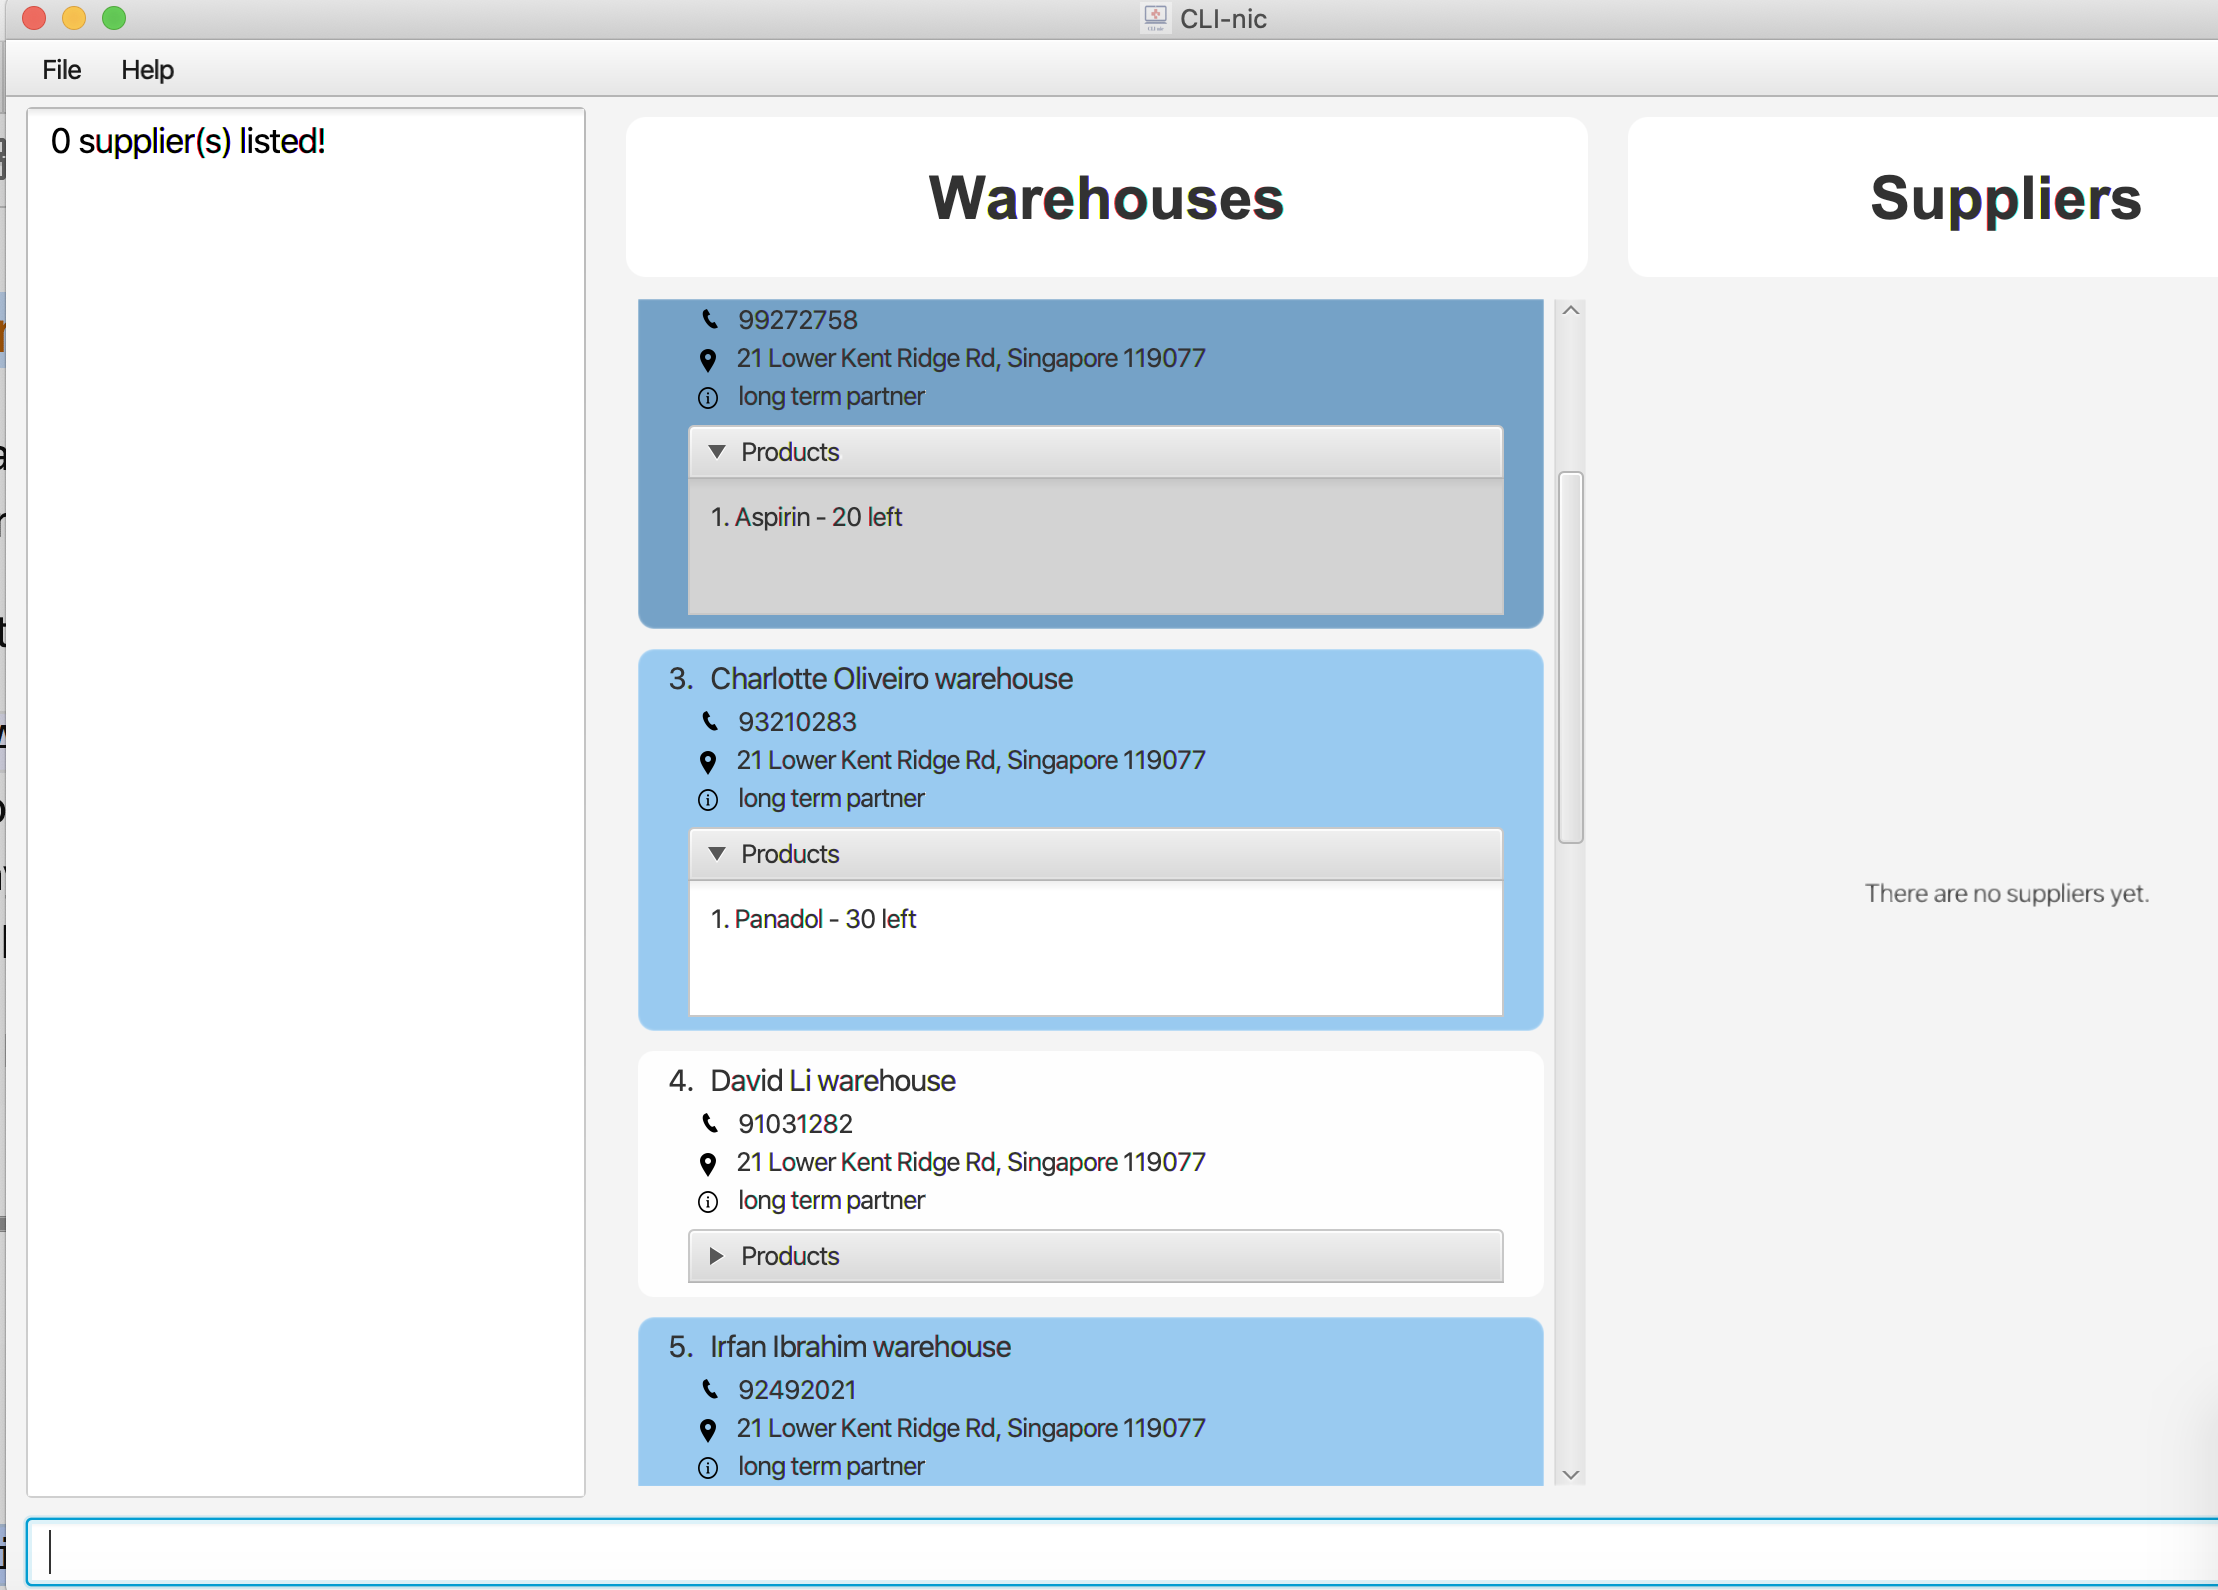The height and width of the screenshot is (1590, 2218).
Task: Click the Panadol - 30 left product entry
Action: tap(813, 919)
